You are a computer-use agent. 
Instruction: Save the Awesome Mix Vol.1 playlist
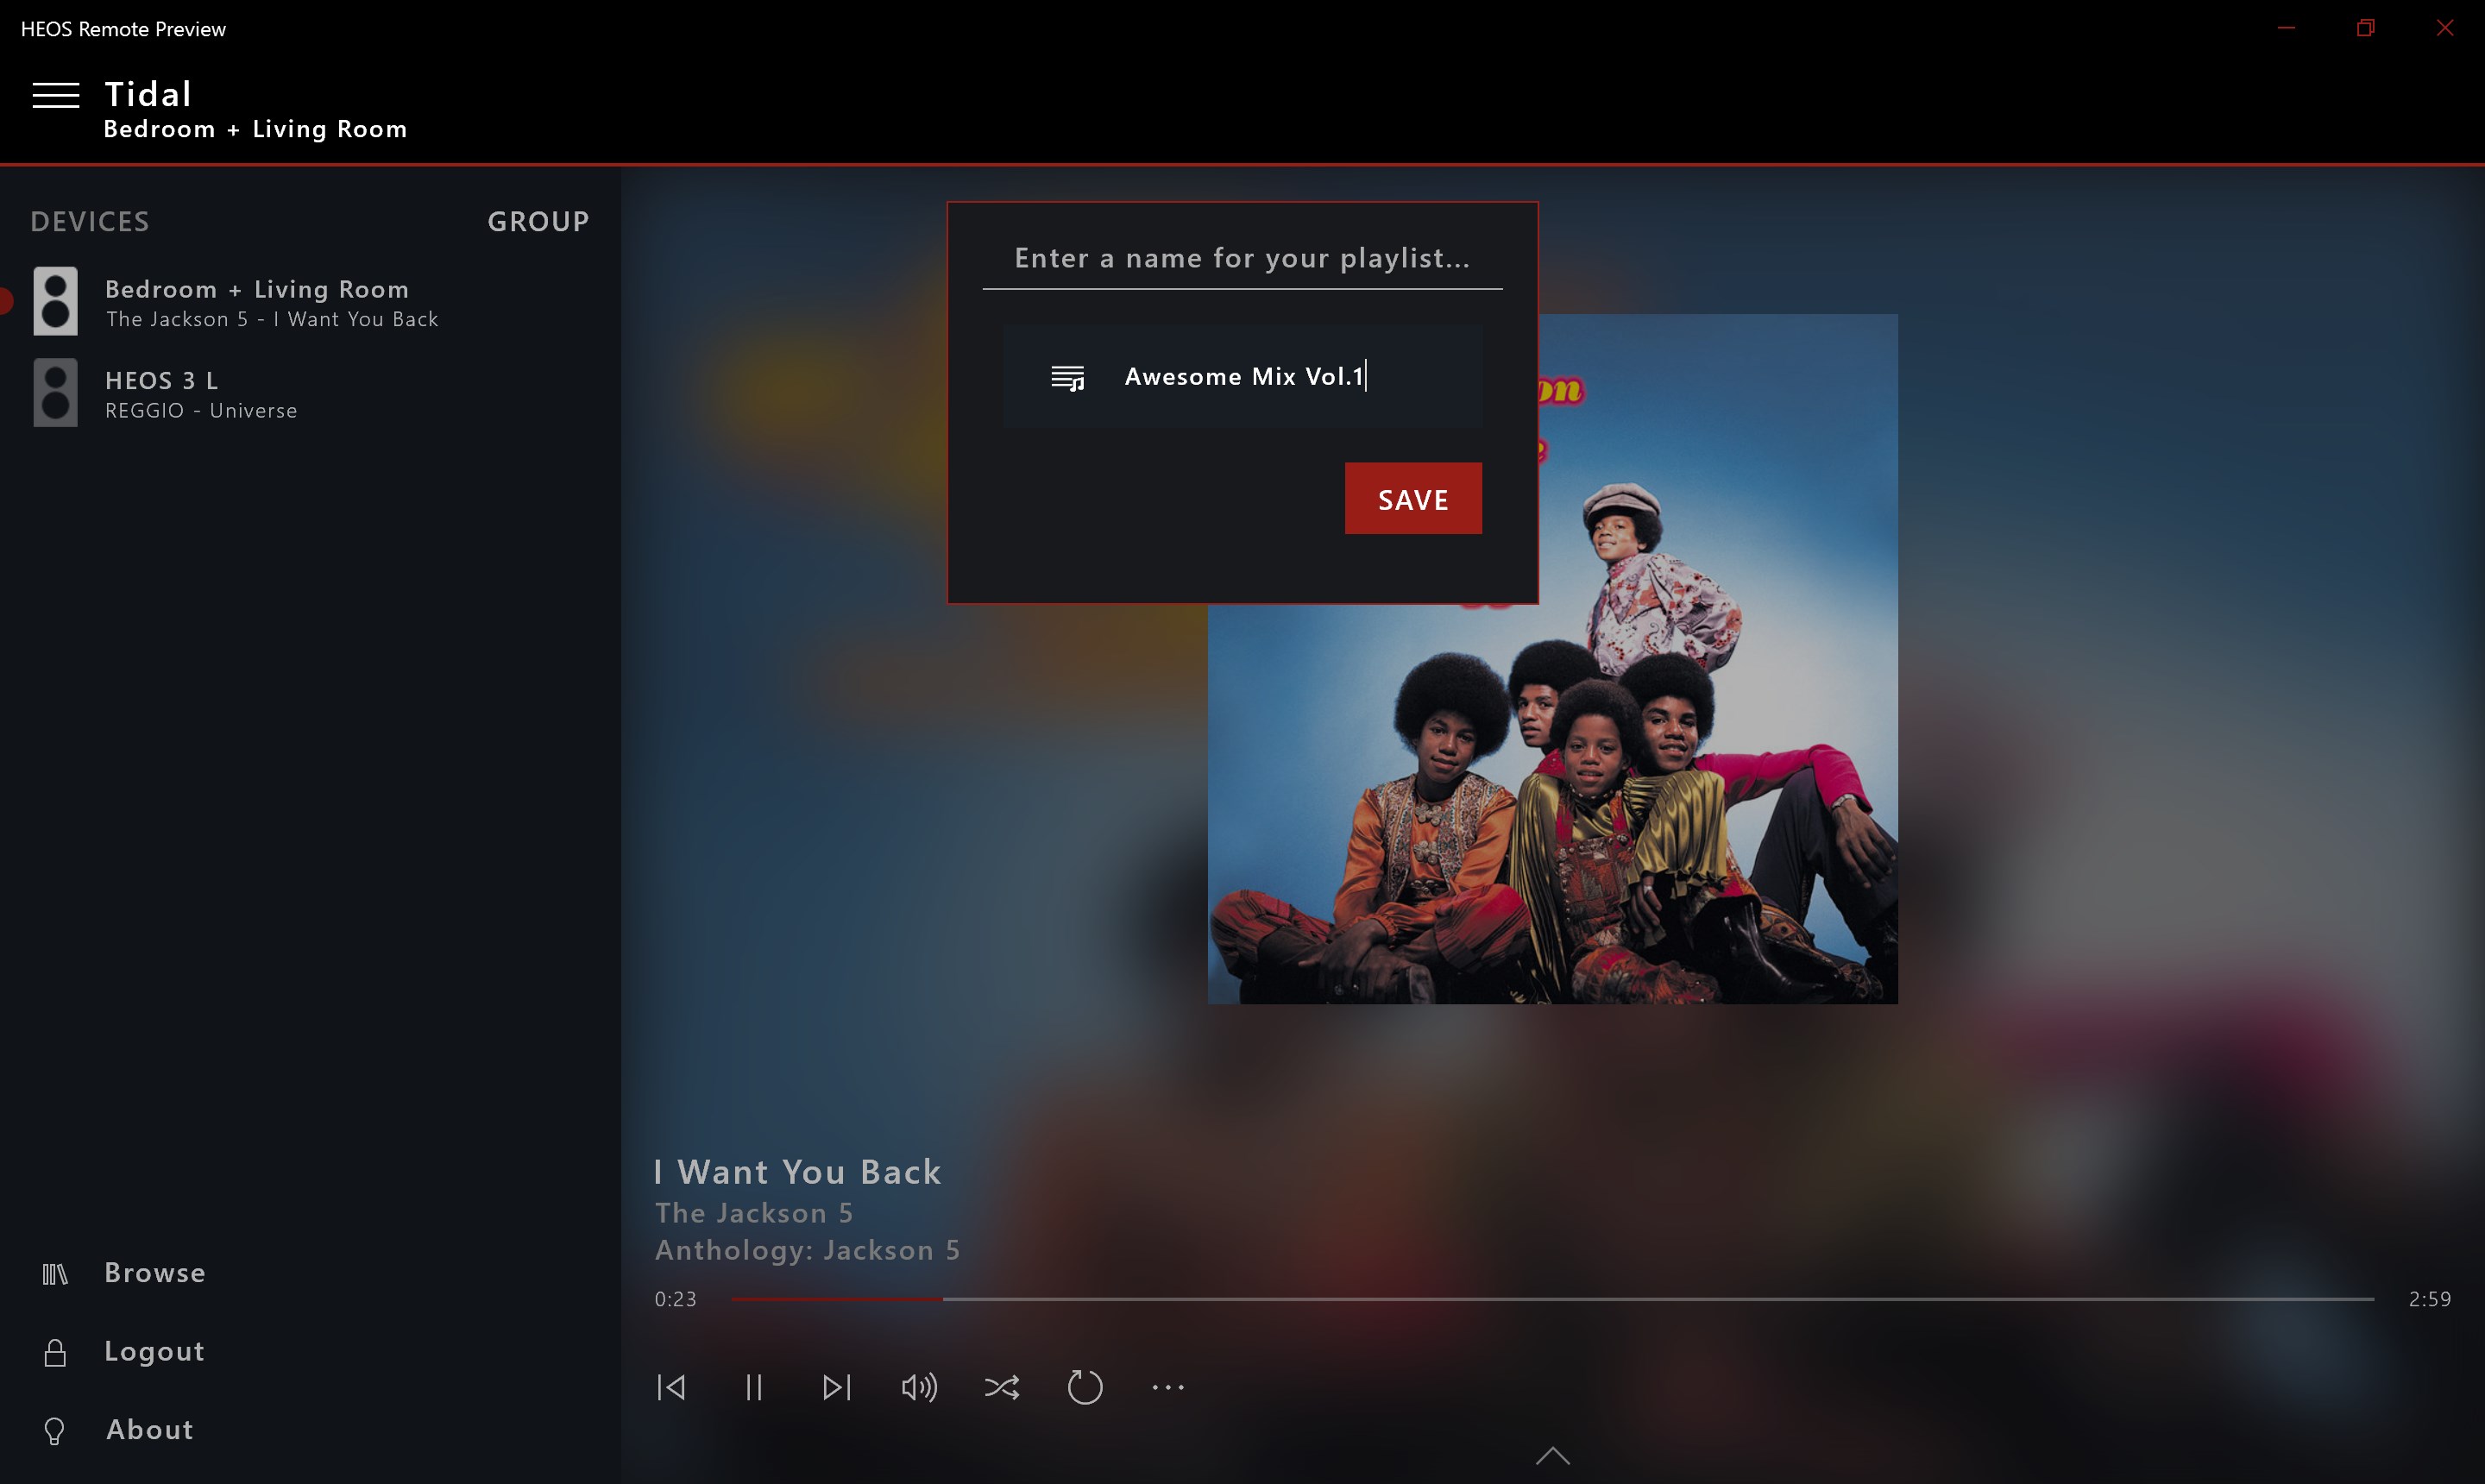click(x=1413, y=498)
